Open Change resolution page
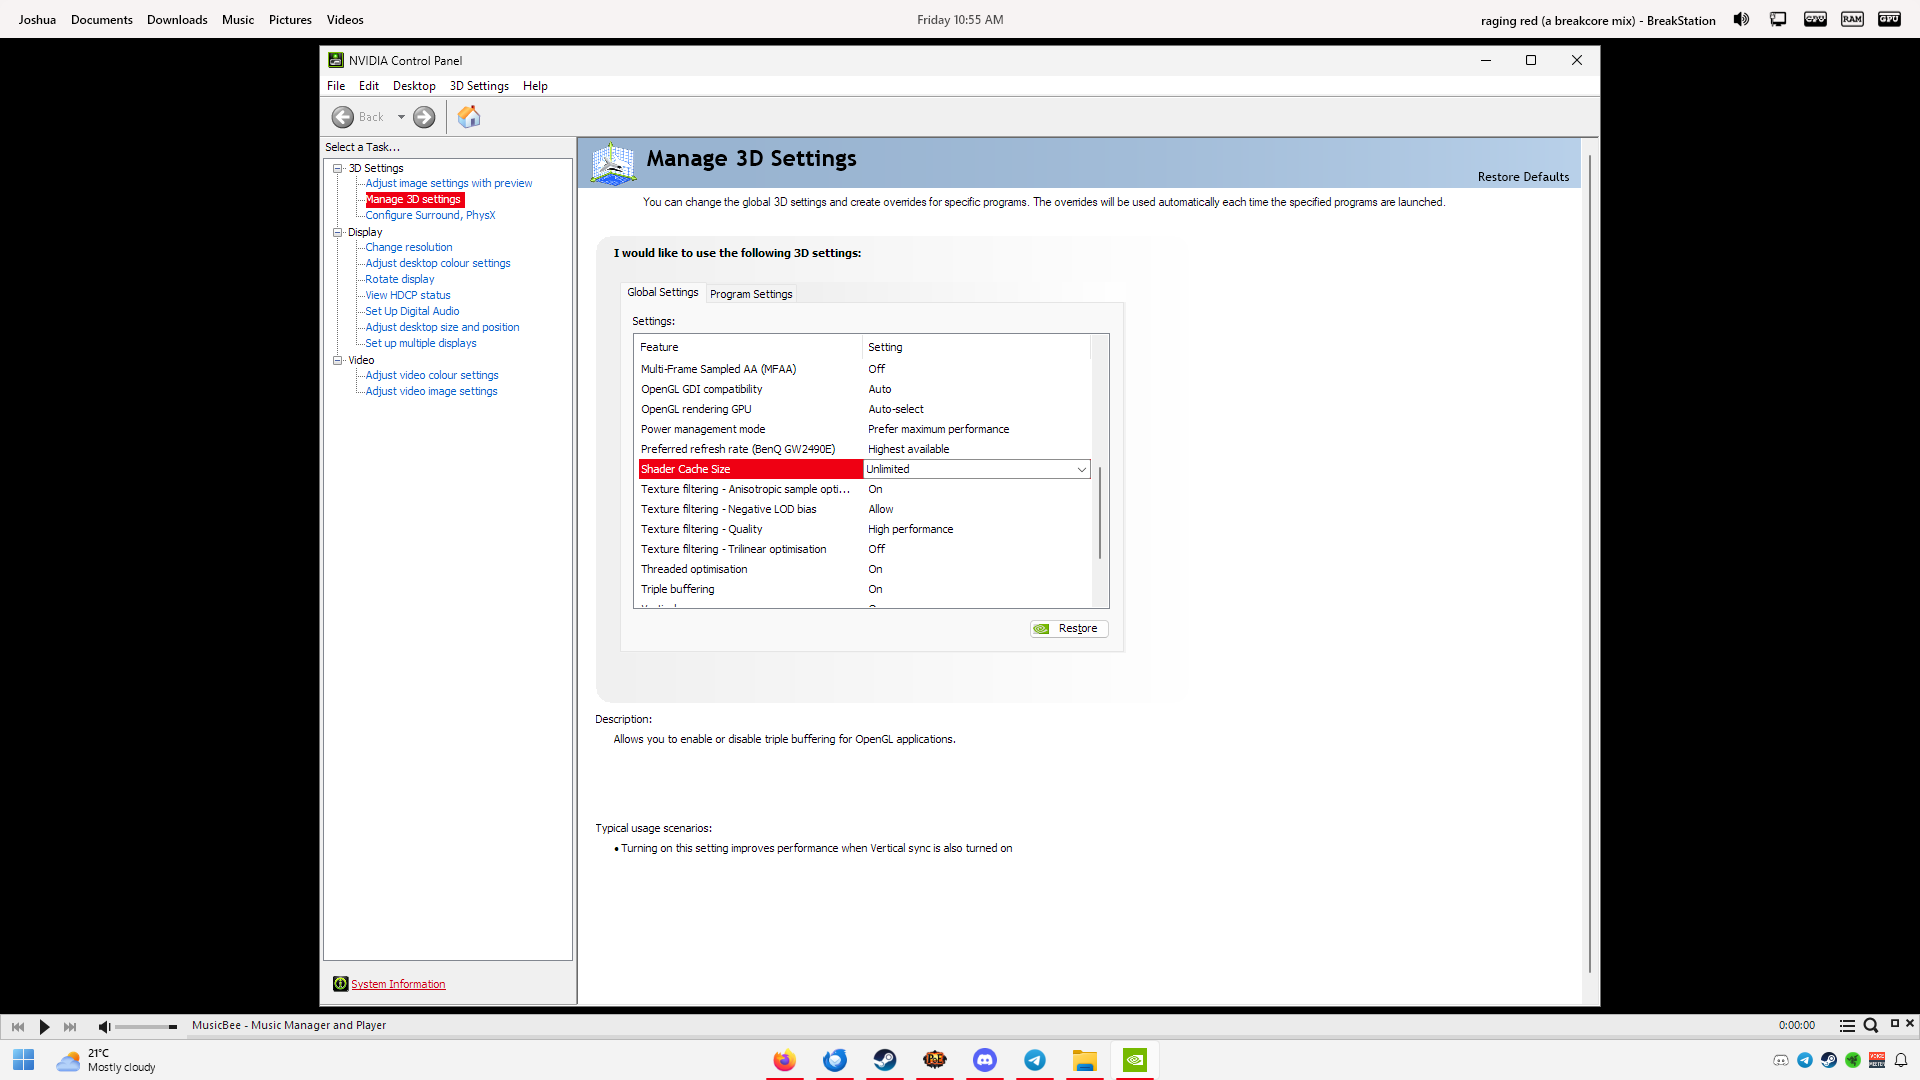 (x=408, y=247)
